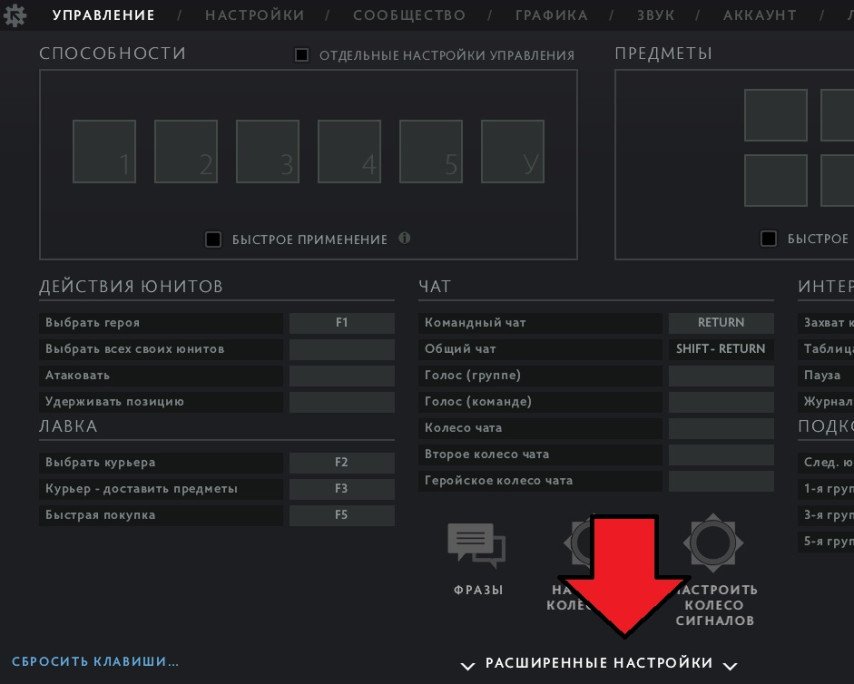This screenshot has width=854, height=684.
Task: Enable ОТДЕЛЬНЫЕ НАСТРОЙКИ УПРАВЛЕНИЯ checkbox
Action: (301, 55)
